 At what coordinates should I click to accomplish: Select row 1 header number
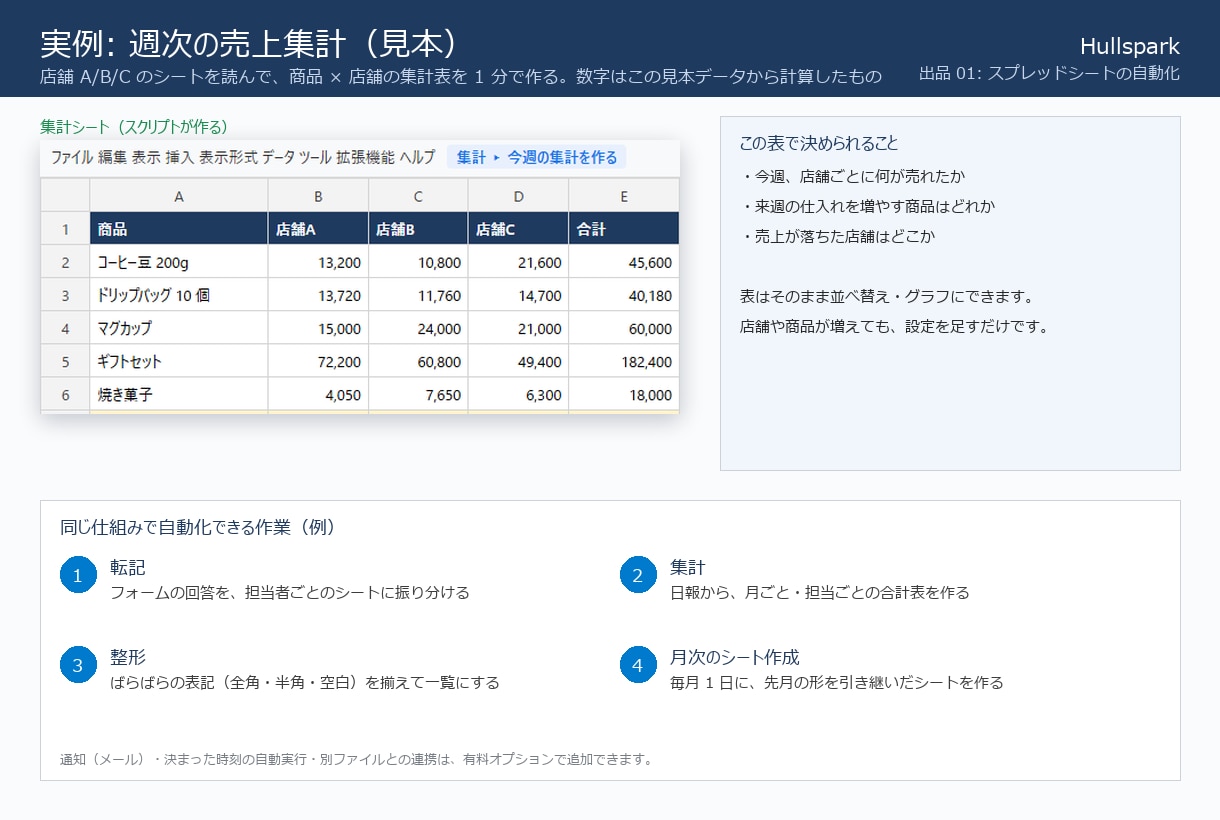coord(65,229)
